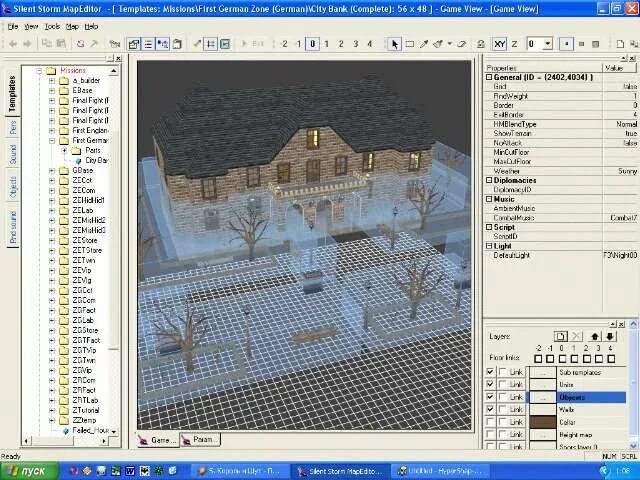This screenshot has height=480, width=640.
Task: Expand the EBase folder in tree
Action: click(52, 90)
